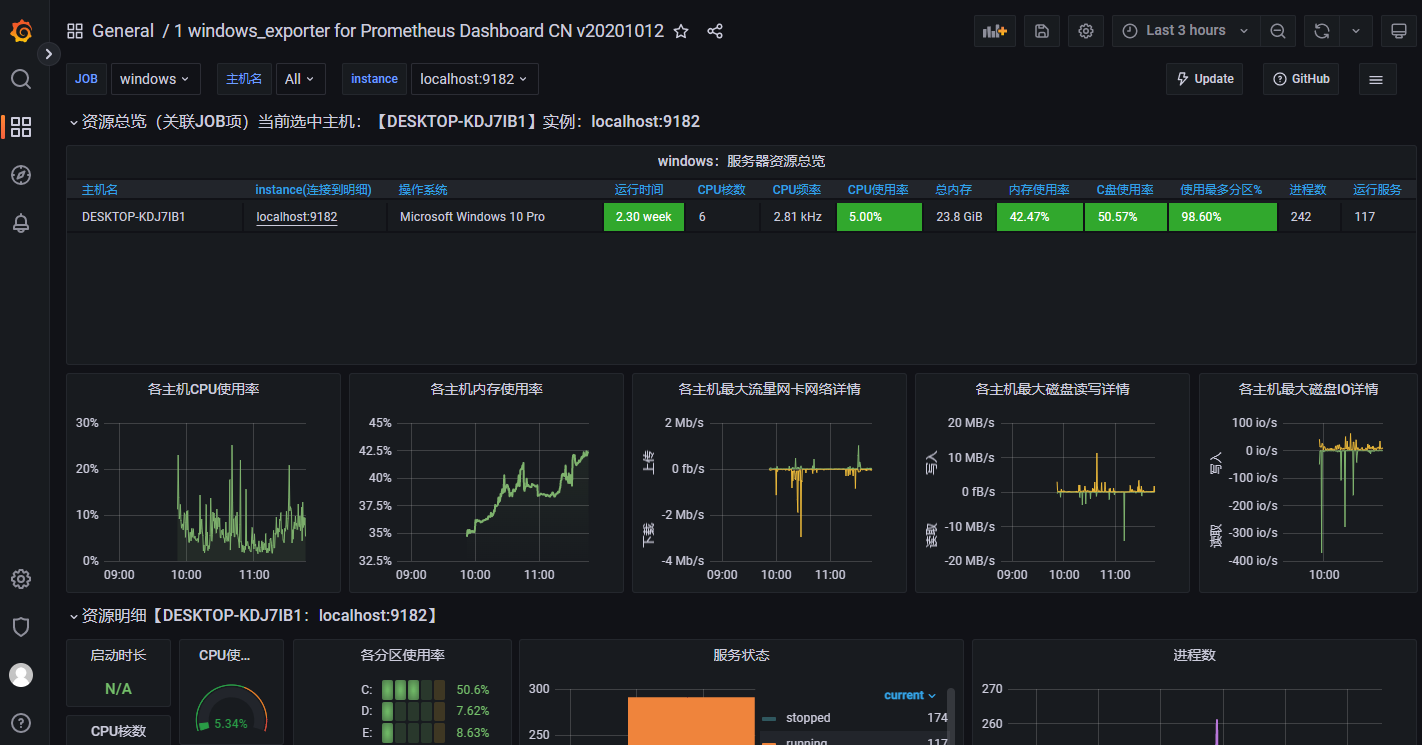This screenshot has height=745, width=1422.
Task: Zoom out the time range
Action: pyautogui.click(x=1277, y=31)
